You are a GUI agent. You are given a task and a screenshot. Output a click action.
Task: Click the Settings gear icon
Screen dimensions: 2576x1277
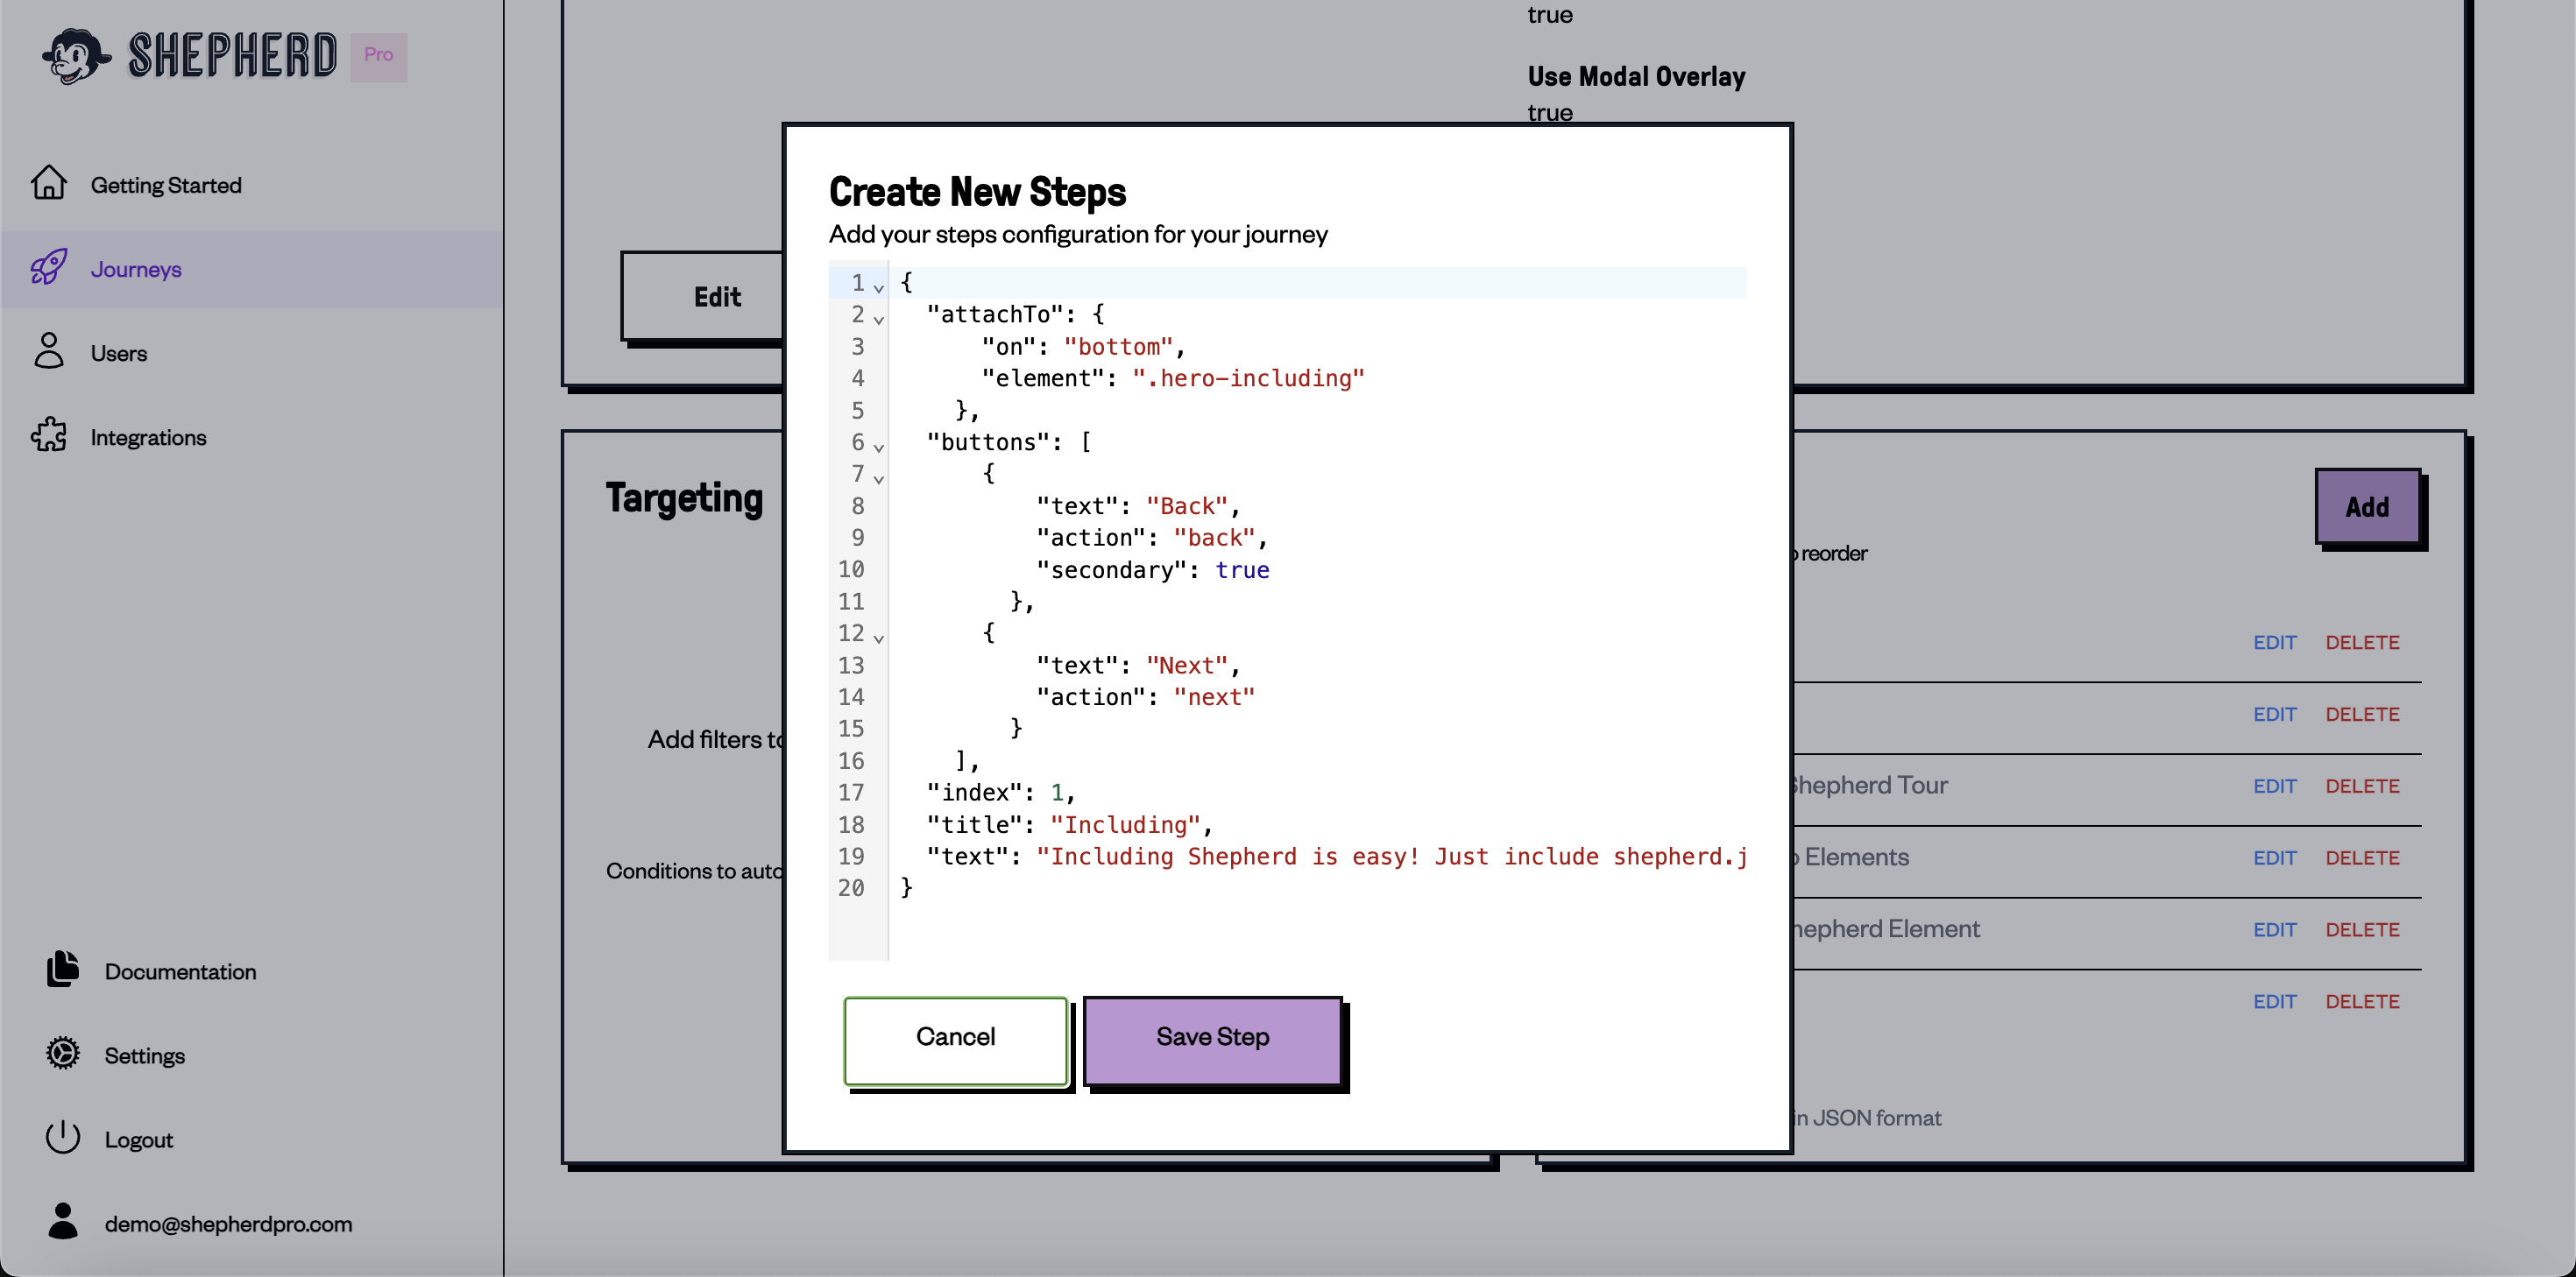point(62,1054)
